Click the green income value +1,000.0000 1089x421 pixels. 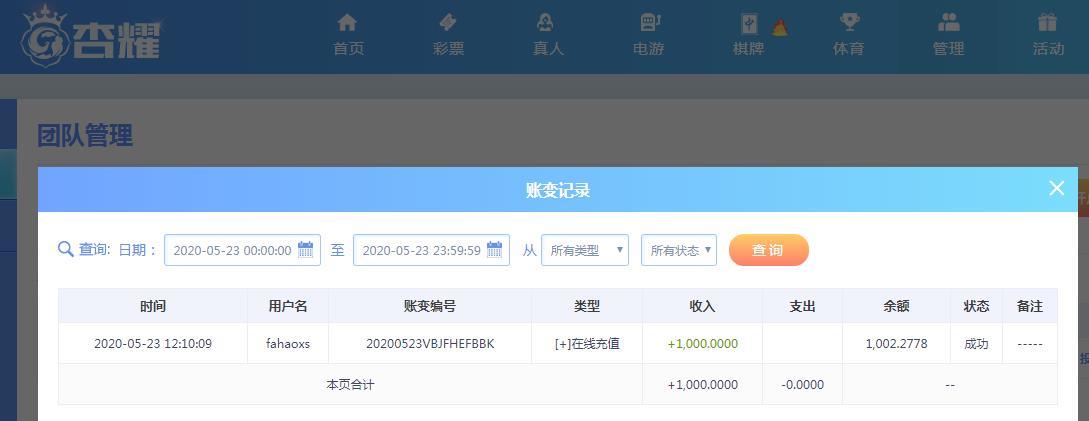tap(703, 343)
